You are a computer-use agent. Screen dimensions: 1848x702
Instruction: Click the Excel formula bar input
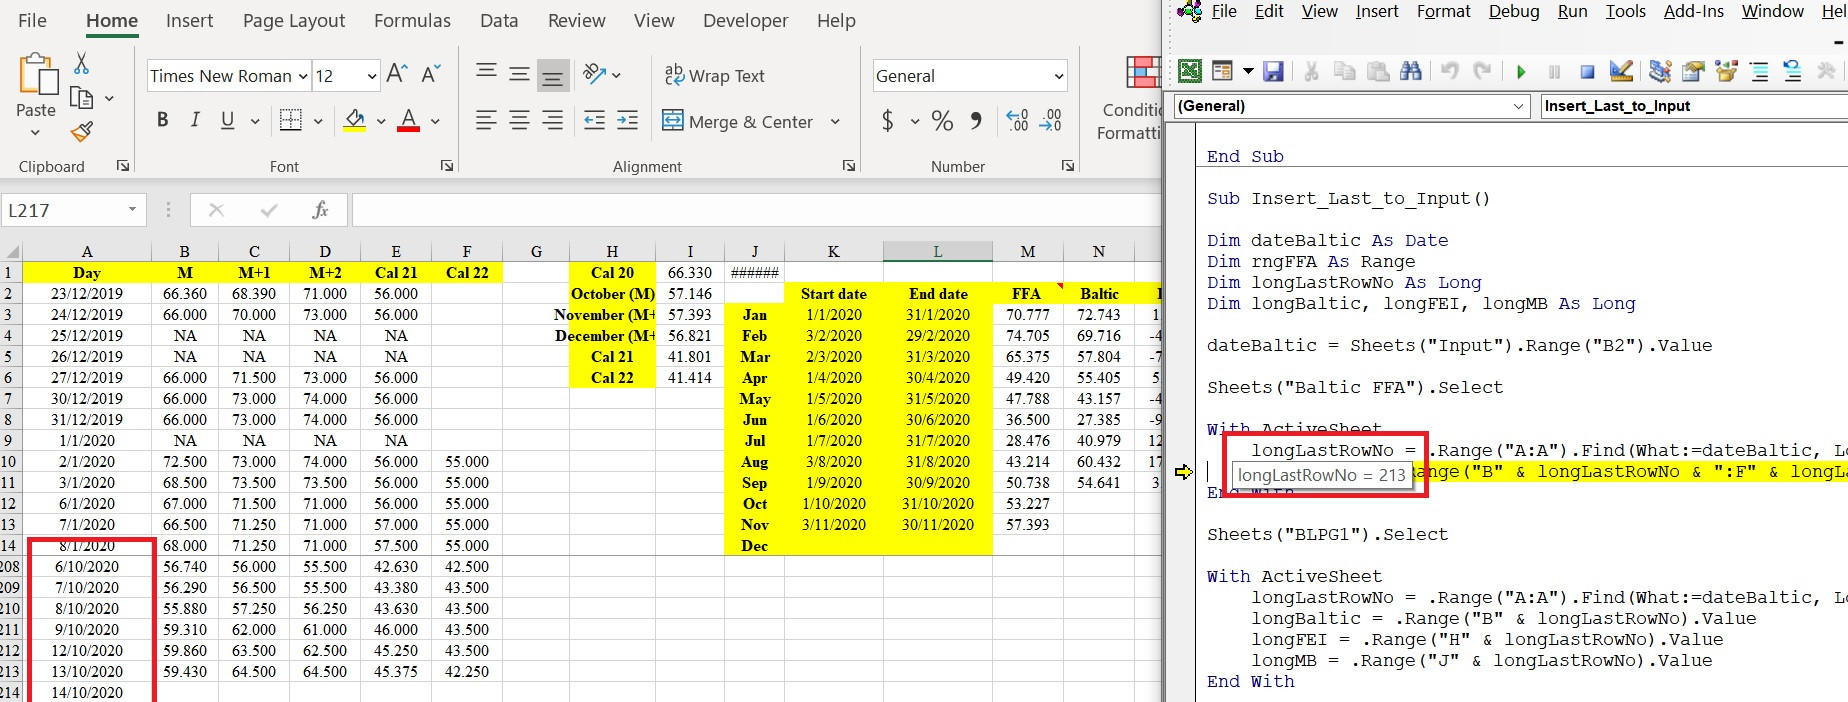click(756, 210)
